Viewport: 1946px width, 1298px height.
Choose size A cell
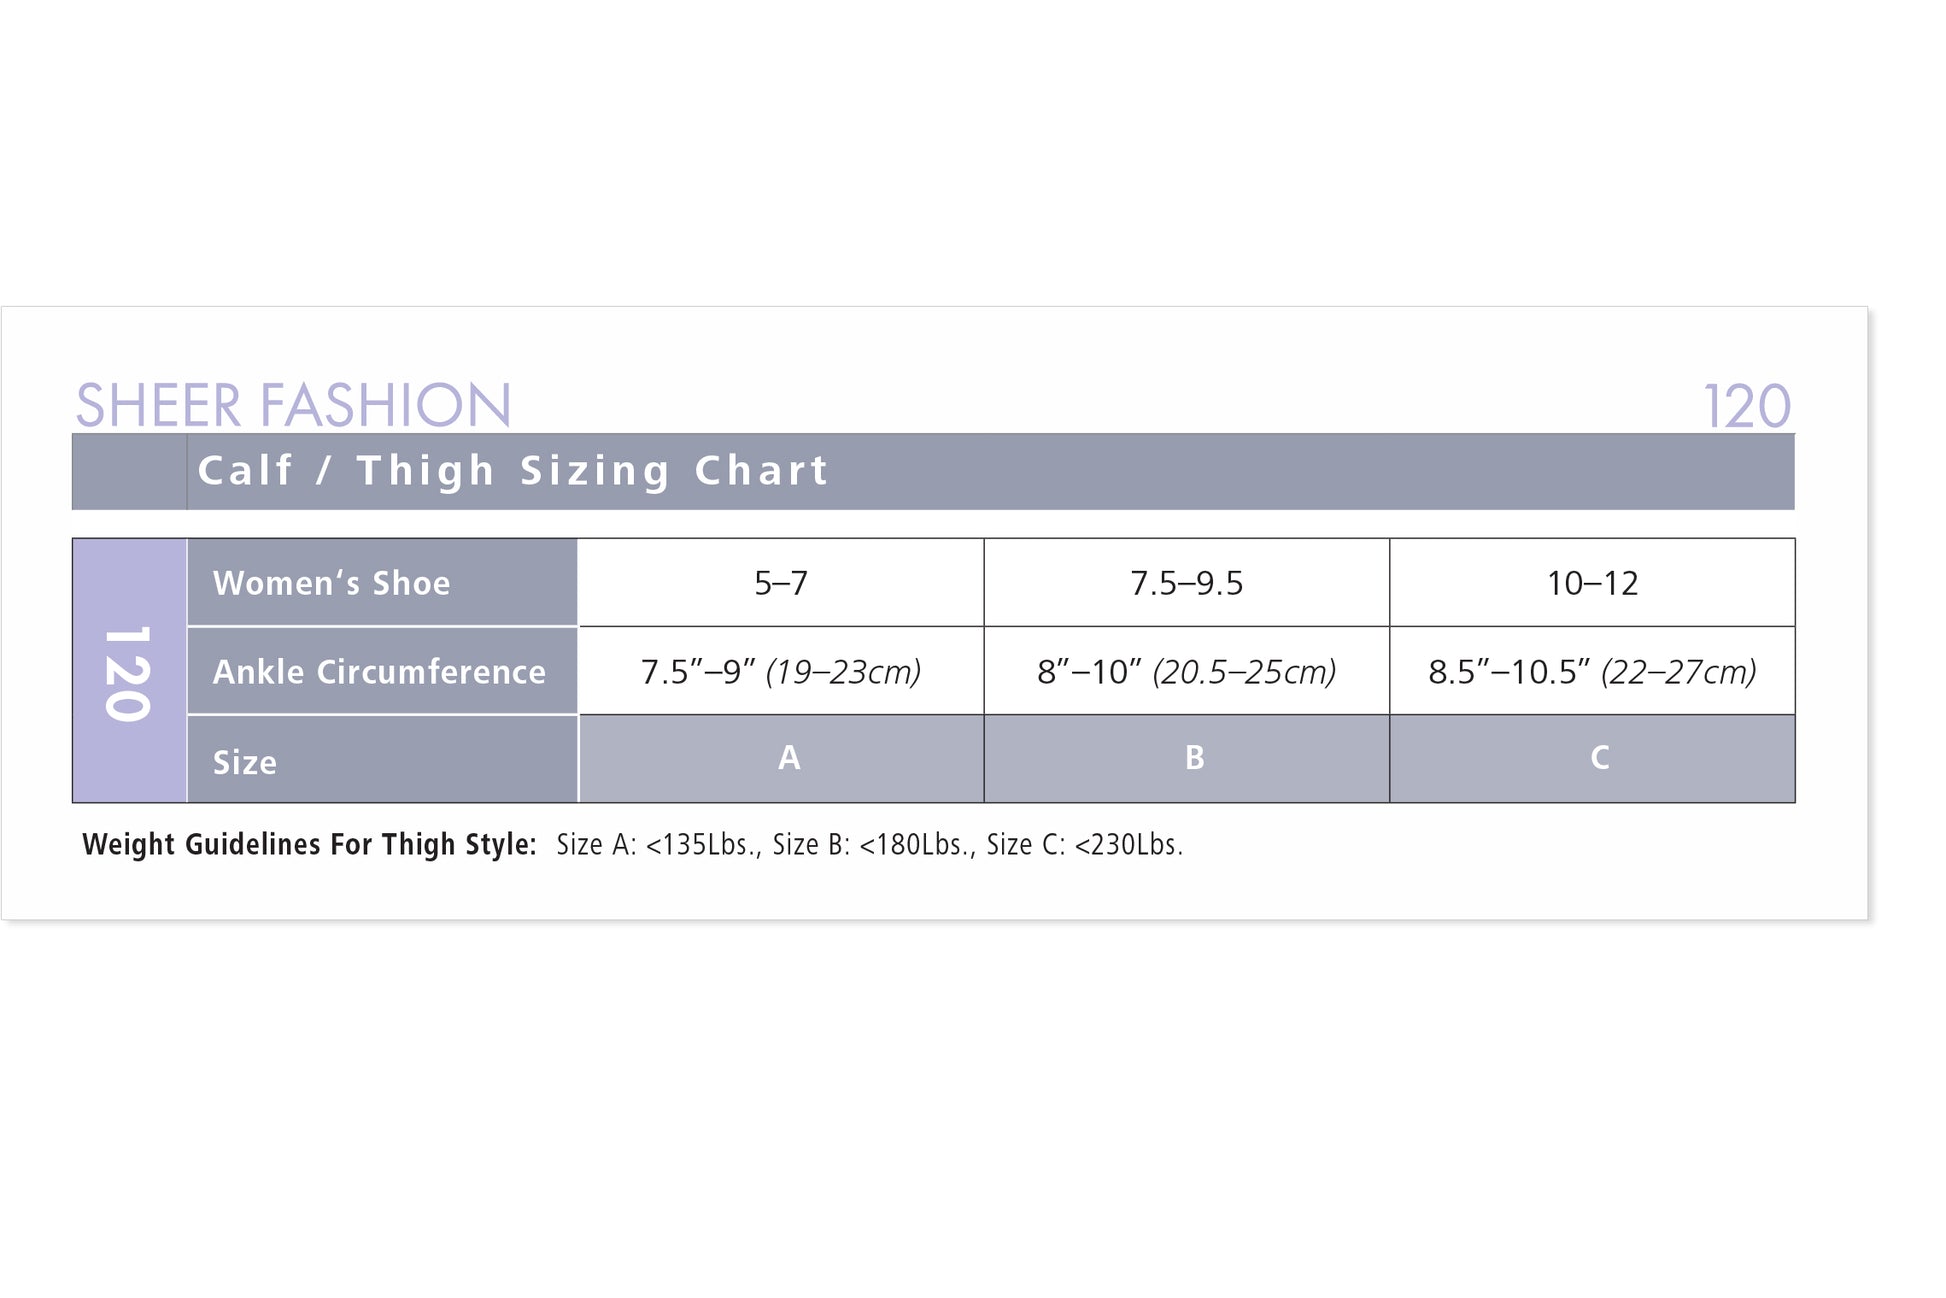point(789,758)
